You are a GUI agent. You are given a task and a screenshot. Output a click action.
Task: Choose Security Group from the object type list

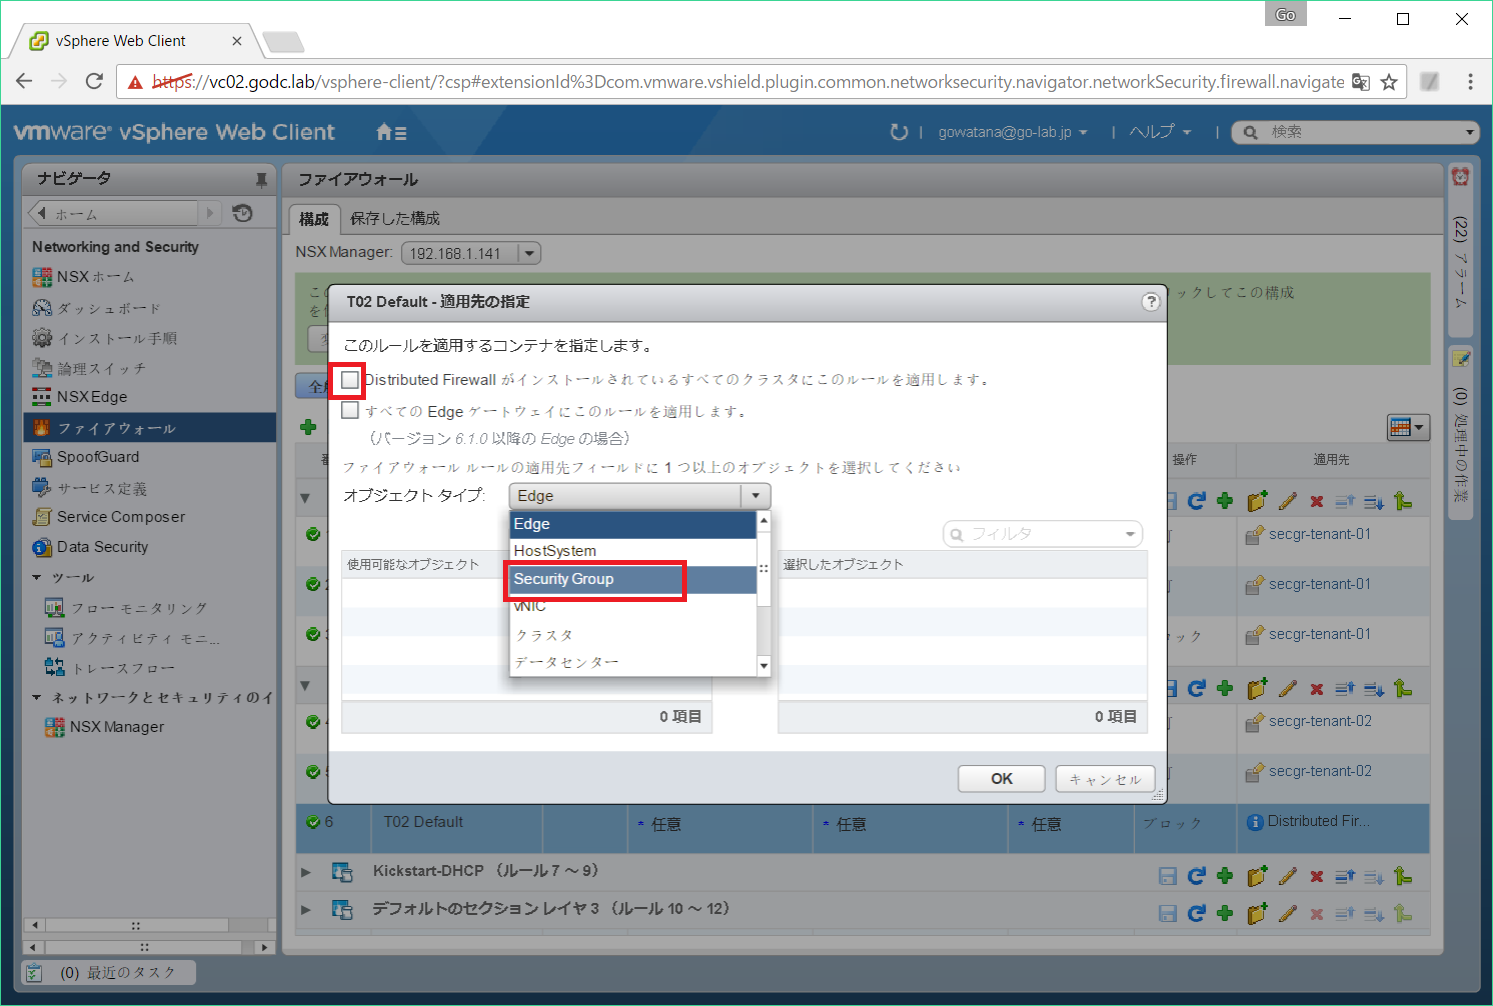click(634, 579)
